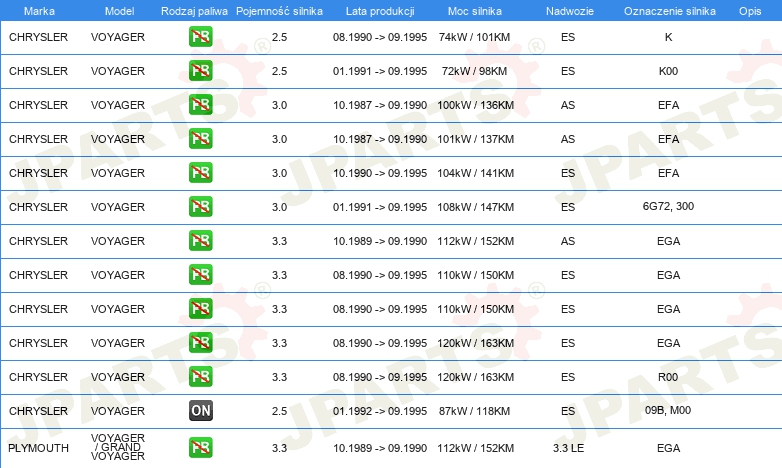The width and height of the screenshot is (782, 468).
Task: Click the engine code K cell
Action: (668, 37)
